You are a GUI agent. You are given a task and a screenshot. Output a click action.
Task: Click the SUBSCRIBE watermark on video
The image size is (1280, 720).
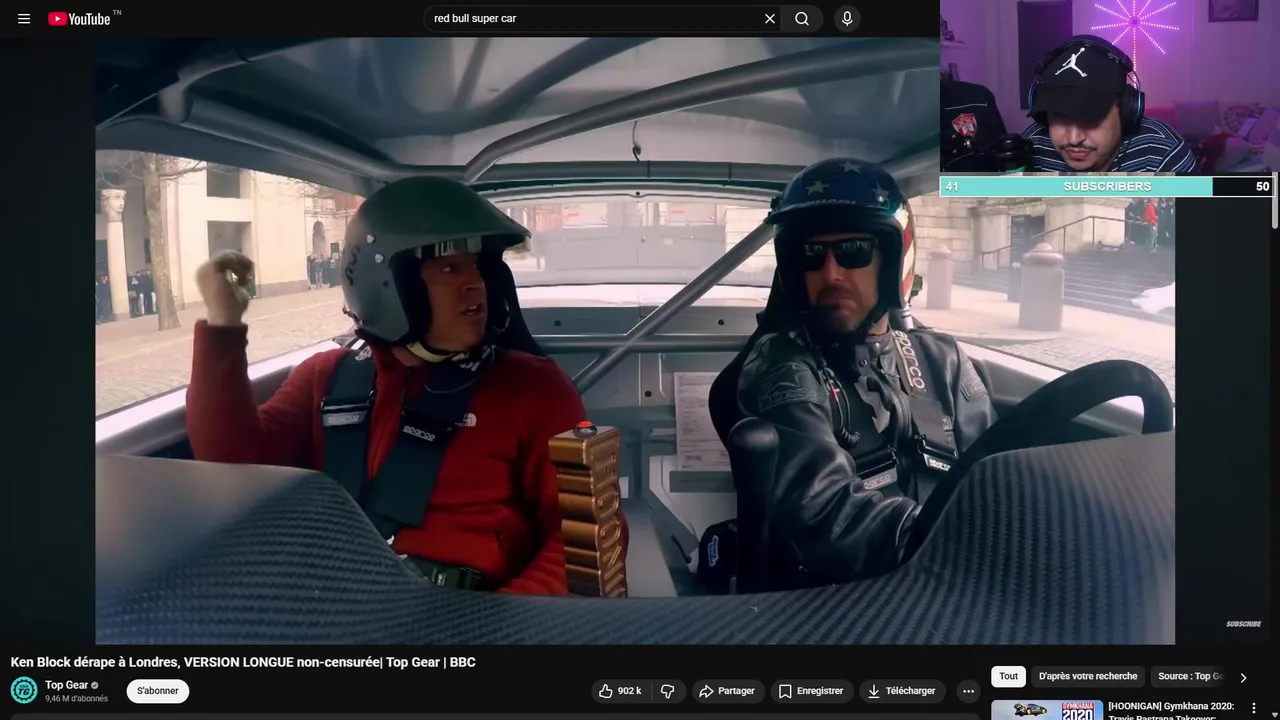[x=1243, y=624]
